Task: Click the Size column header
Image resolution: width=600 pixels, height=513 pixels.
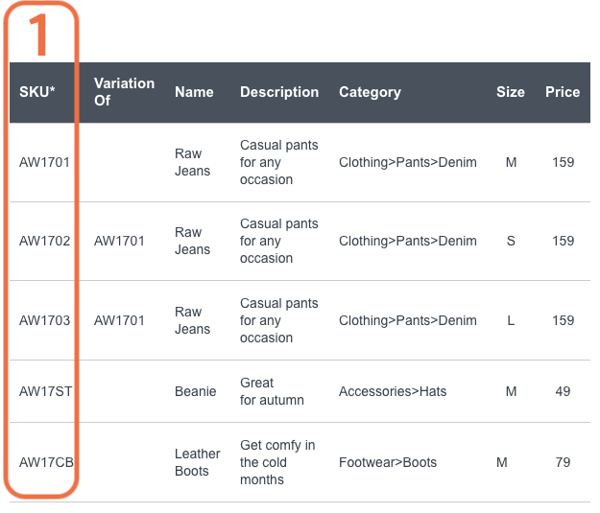Action: point(510,92)
